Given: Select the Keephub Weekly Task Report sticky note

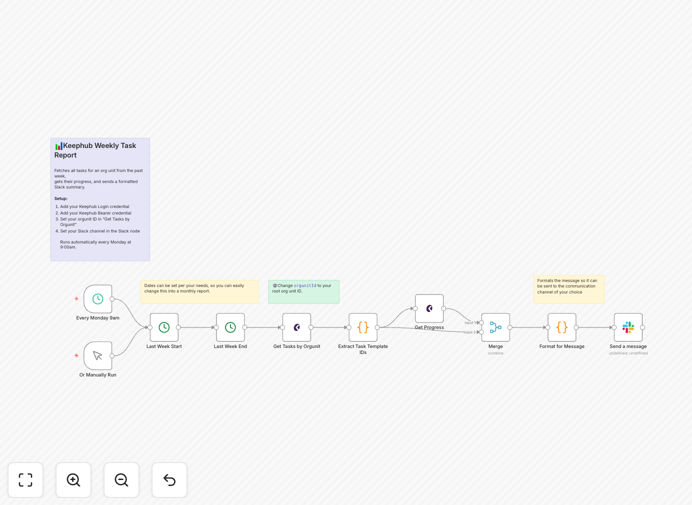Looking at the screenshot, I should pyautogui.click(x=100, y=199).
